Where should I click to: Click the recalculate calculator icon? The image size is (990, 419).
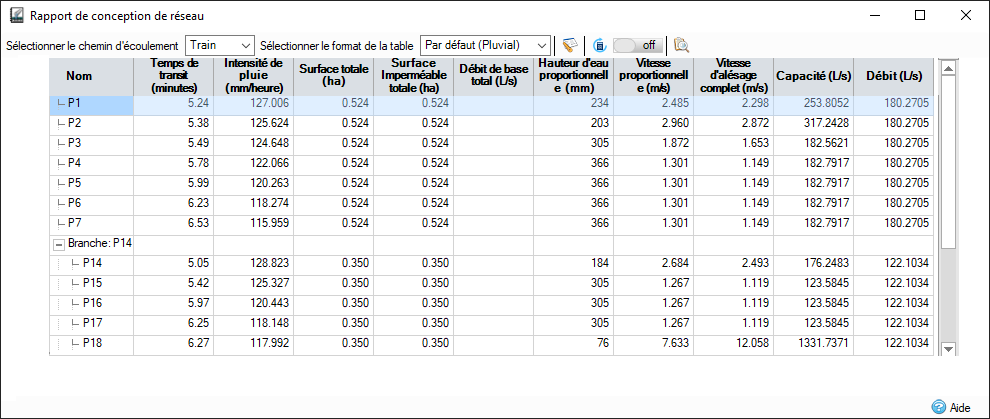click(x=600, y=45)
